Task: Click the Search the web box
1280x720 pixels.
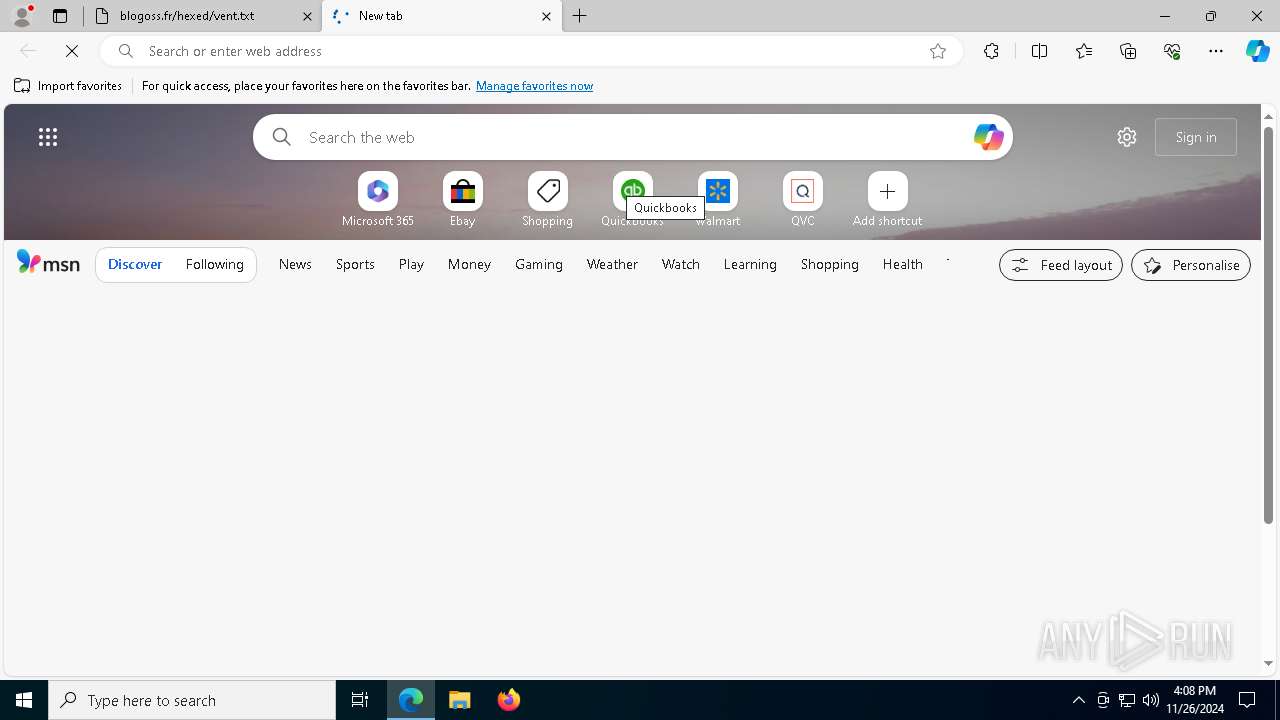Action: click(632, 137)
